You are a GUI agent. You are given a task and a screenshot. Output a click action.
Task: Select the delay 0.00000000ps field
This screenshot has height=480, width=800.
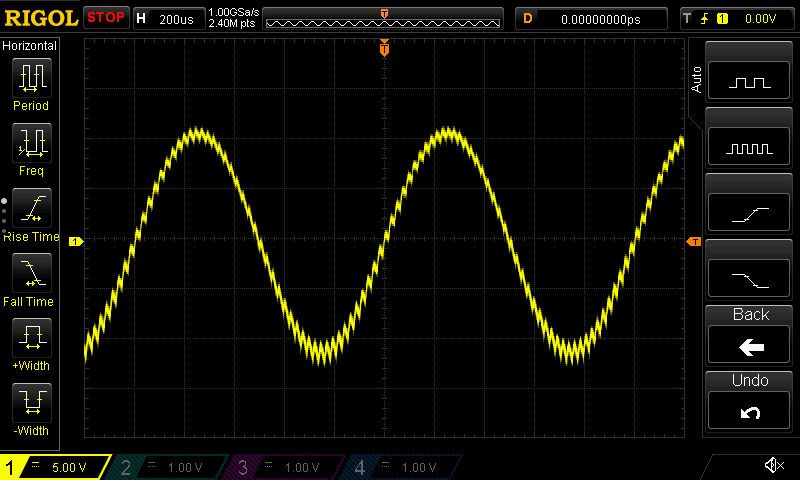point(592,19)
